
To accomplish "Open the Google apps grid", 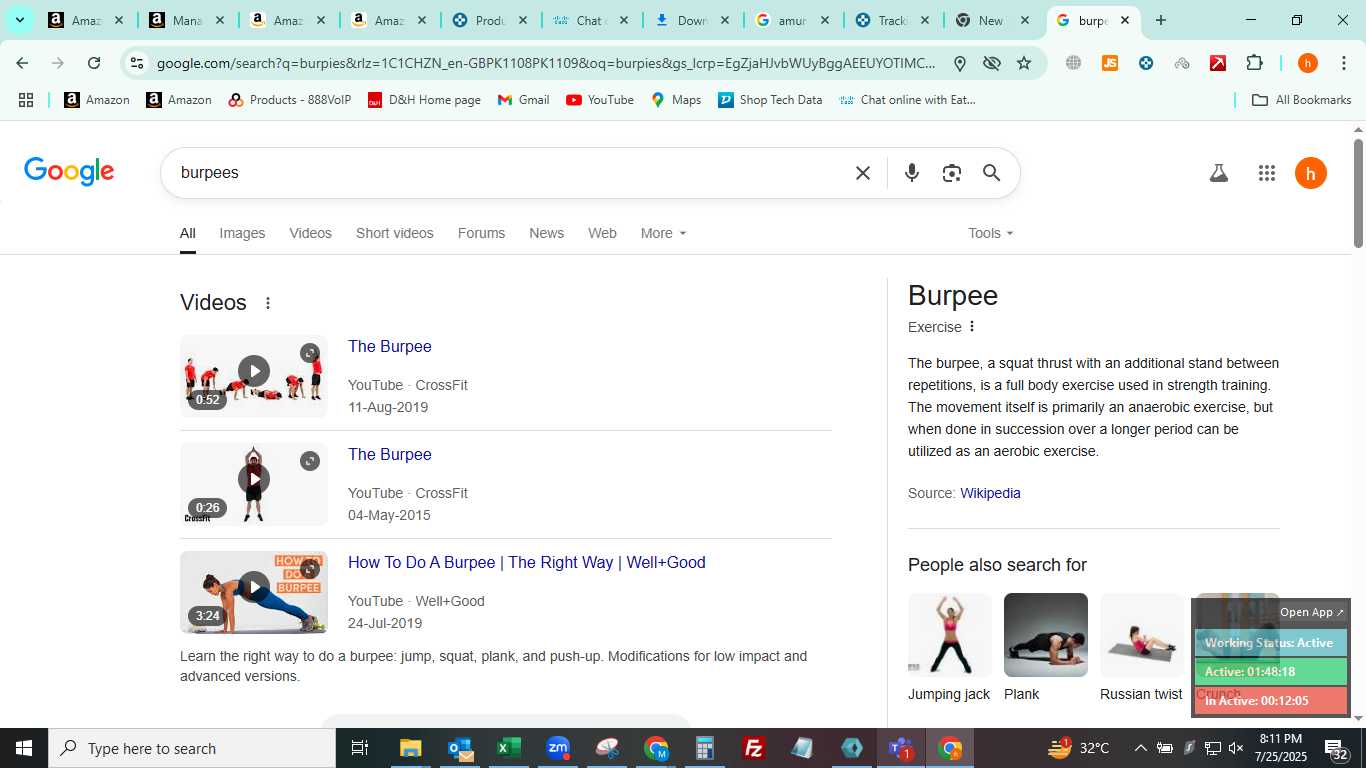I will 1266,173.
